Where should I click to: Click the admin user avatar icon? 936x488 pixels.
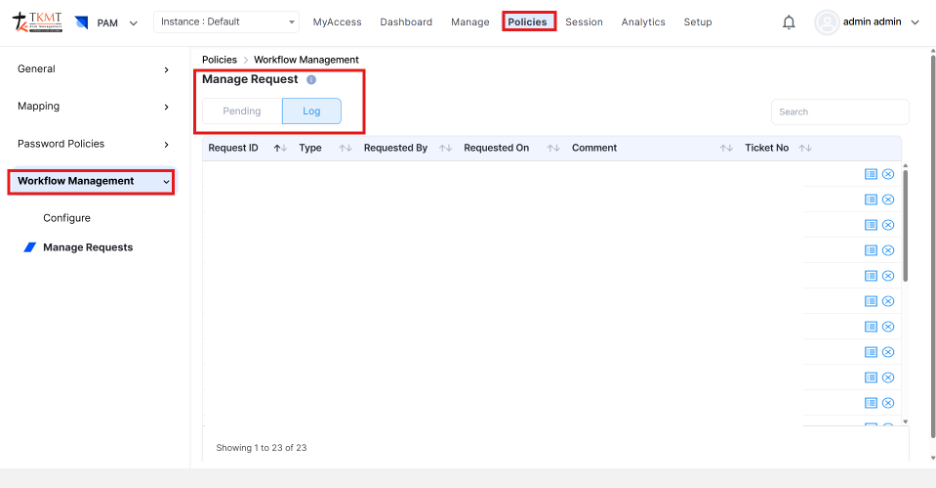point(827,23)
